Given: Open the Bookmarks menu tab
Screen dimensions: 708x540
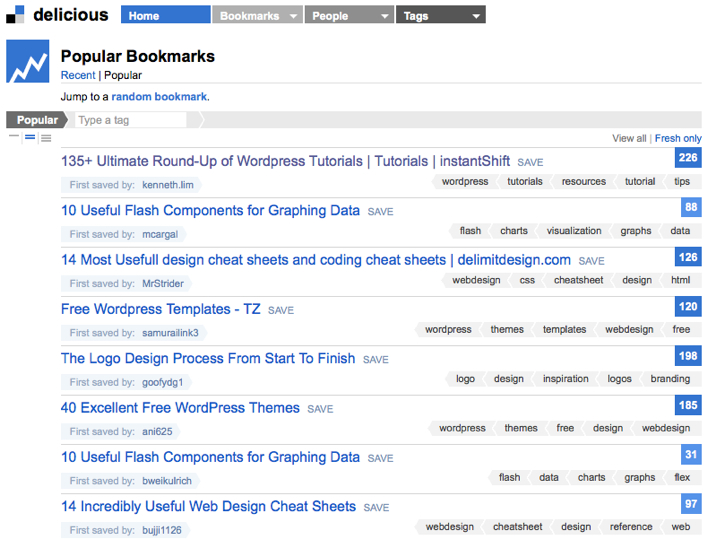Looking at the screenshot, I should 257,15.
